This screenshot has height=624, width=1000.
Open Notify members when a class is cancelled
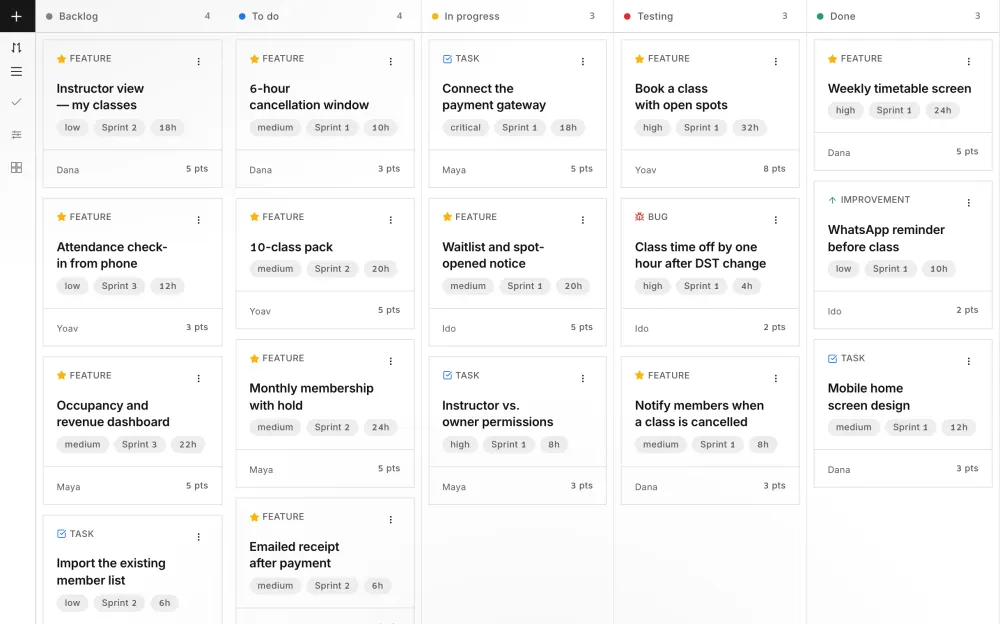(699, 413)
